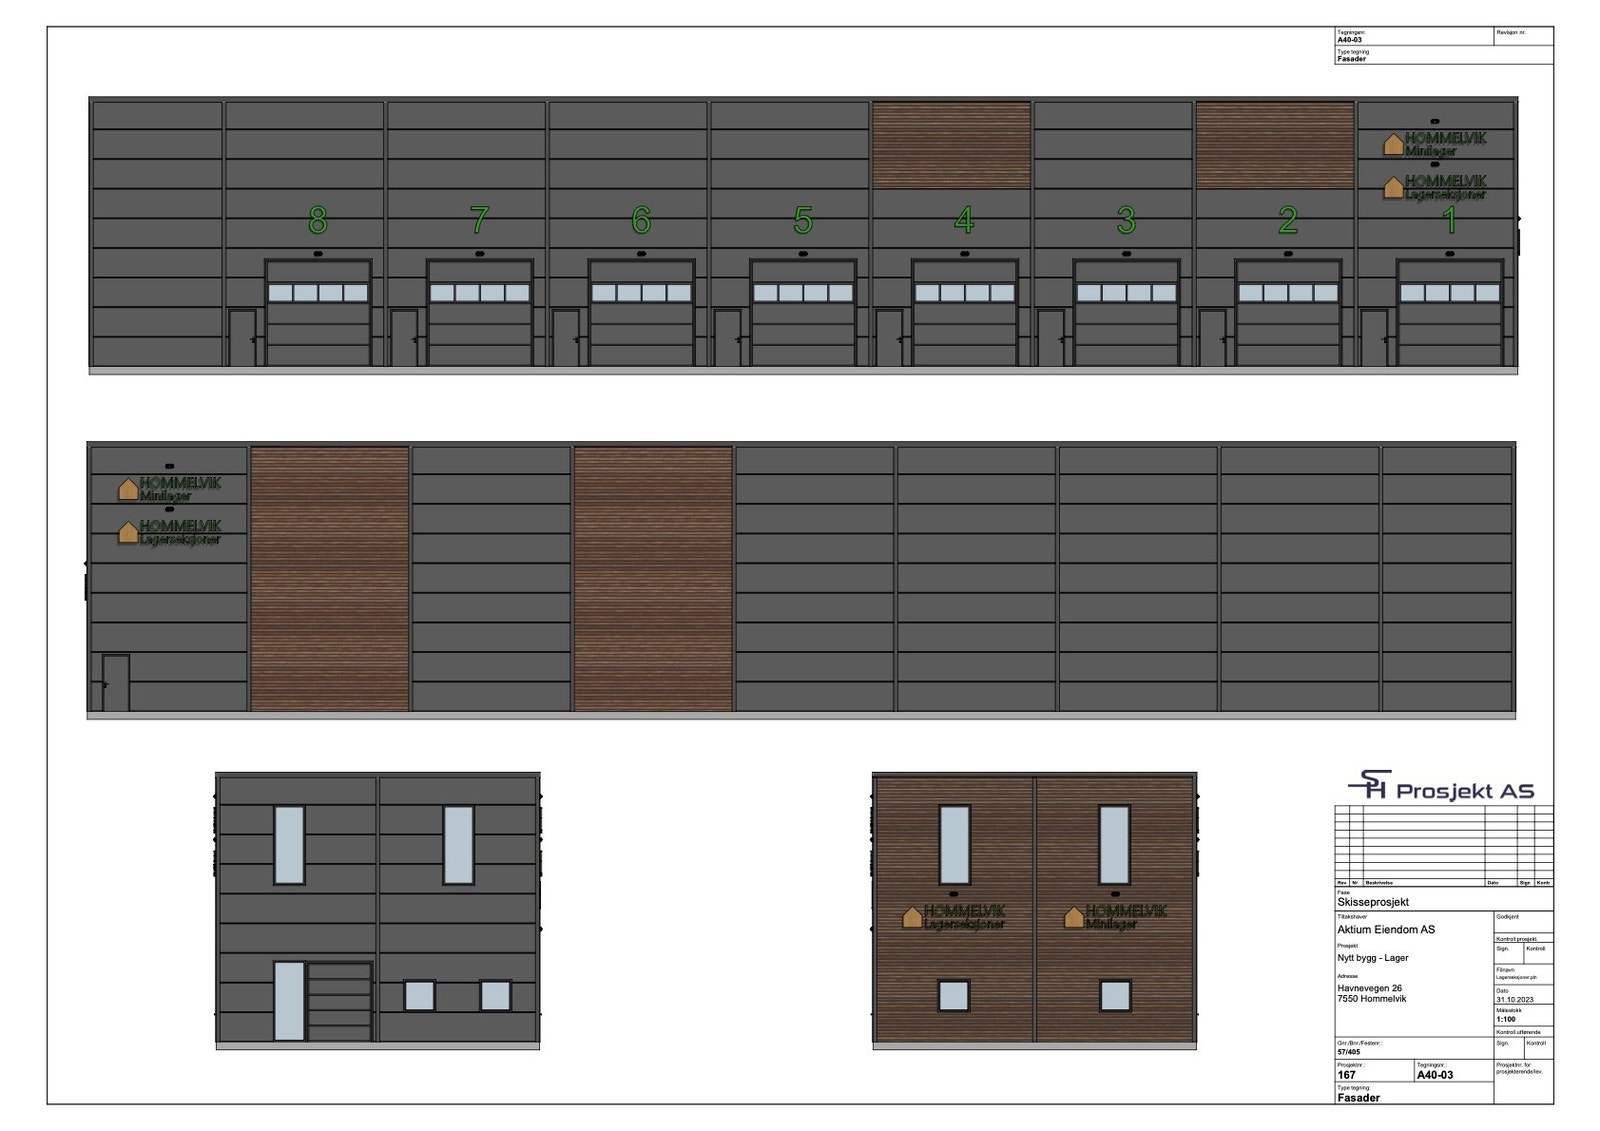Click the SH Prosjekt AS company logo
1600x1131 pixels.
[1441, 787]
